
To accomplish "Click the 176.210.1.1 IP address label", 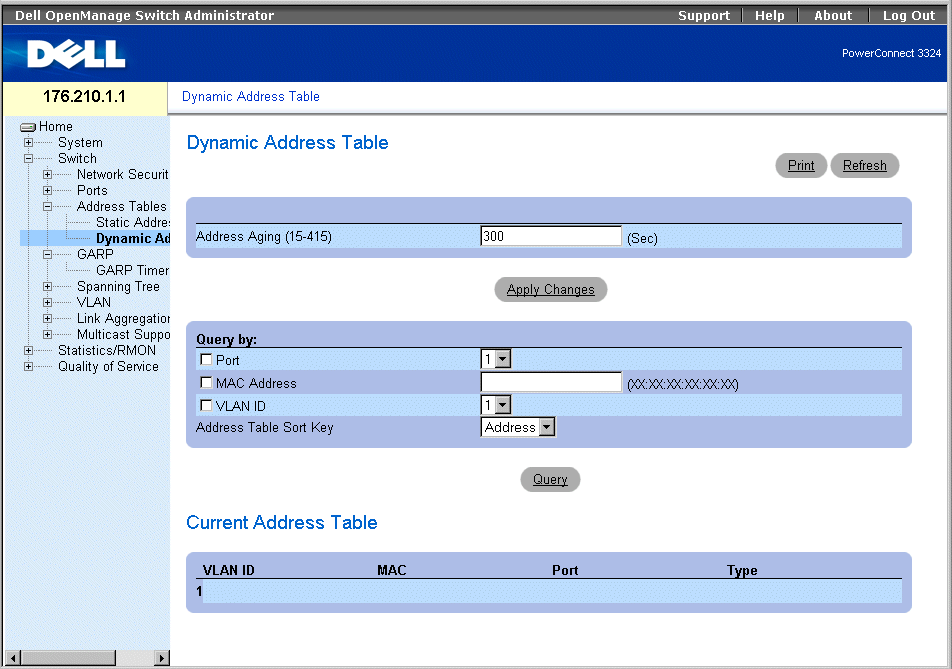I will tap(84, 97).
